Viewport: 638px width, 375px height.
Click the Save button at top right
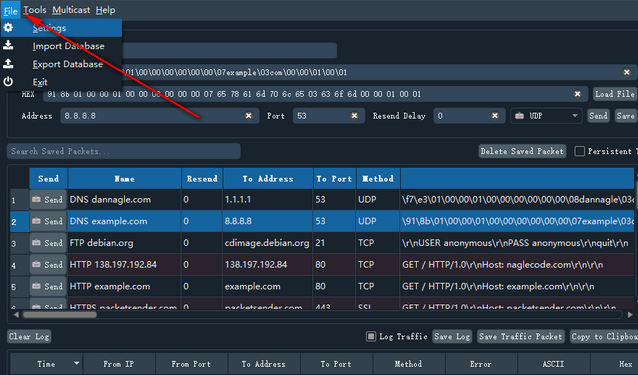click(625, 116)
